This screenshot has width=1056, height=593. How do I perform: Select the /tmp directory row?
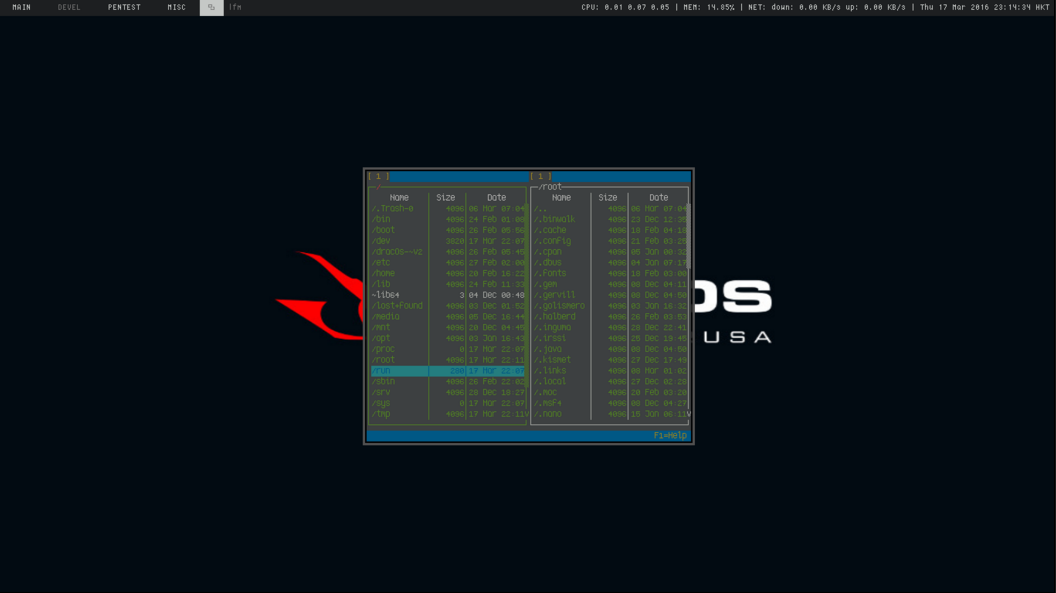tap(447, 414)
